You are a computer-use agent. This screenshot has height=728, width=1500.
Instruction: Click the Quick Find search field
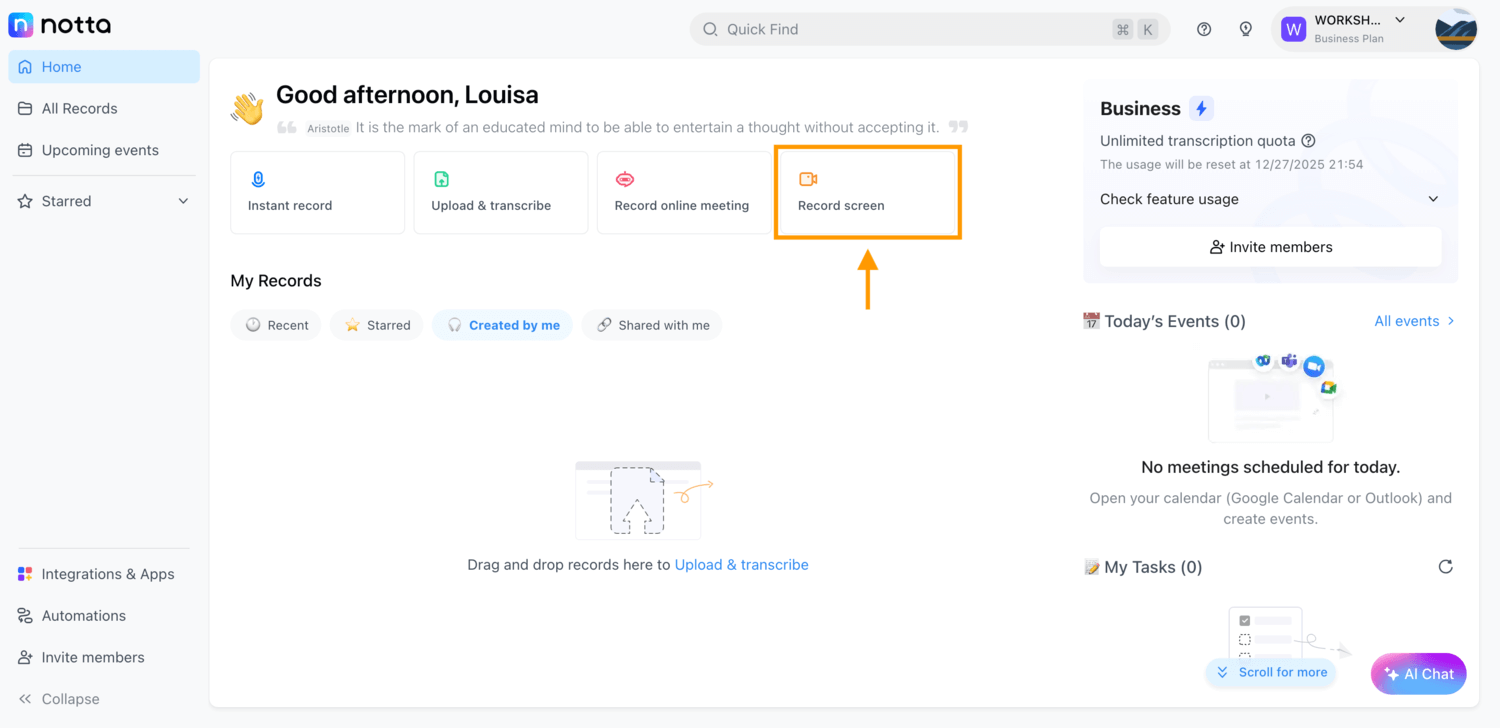(x=929, y=29)
